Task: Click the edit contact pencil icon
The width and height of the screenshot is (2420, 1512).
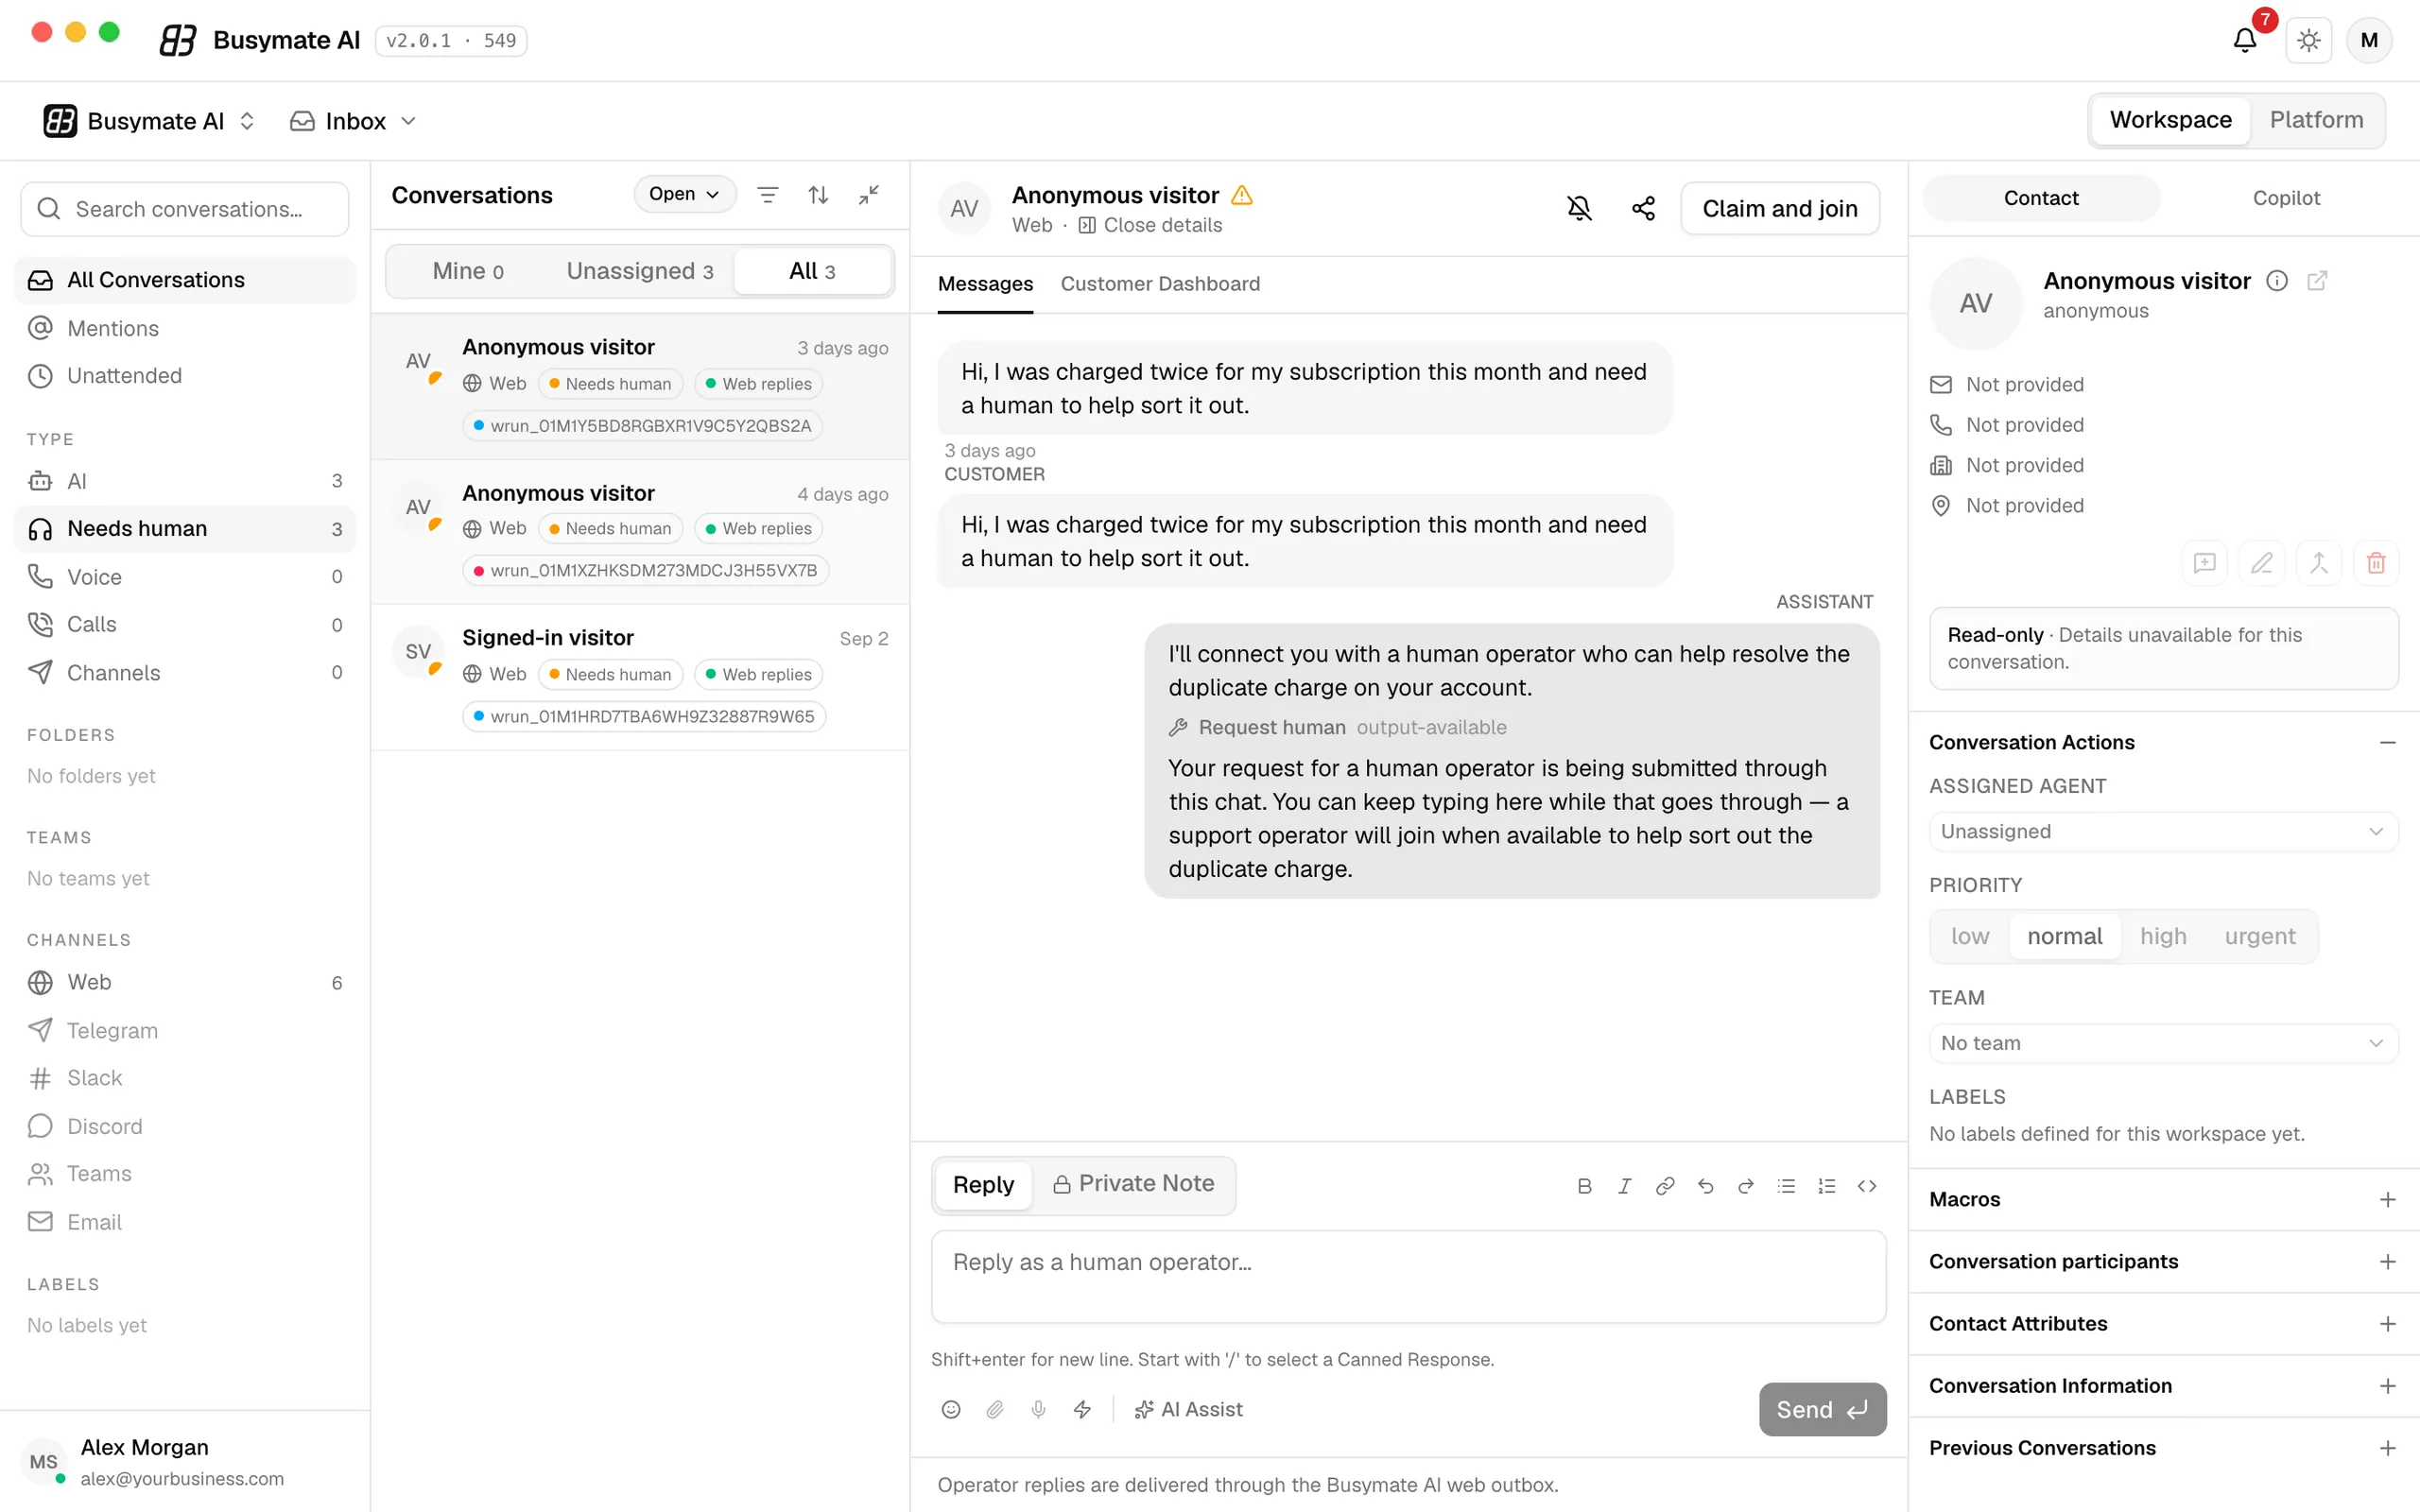Action: click(x=2262, y=563)
